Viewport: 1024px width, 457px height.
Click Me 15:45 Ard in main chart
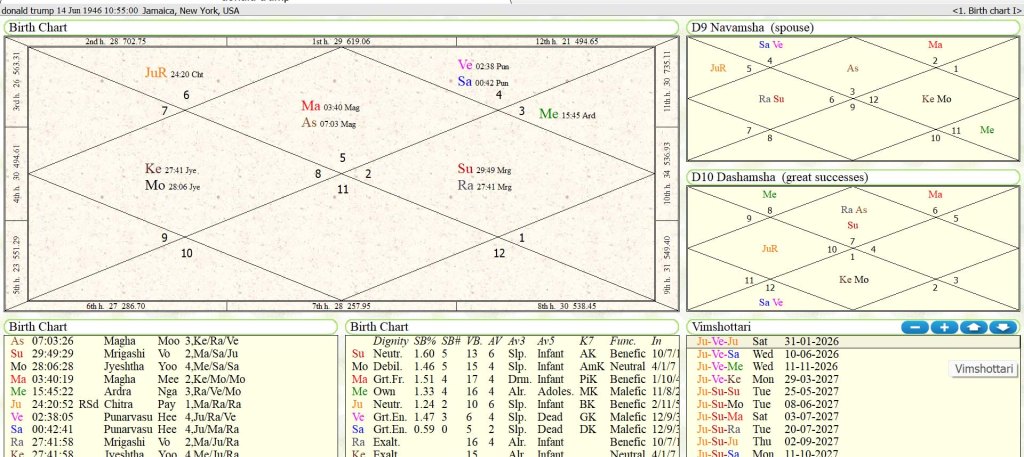point(566,114)
